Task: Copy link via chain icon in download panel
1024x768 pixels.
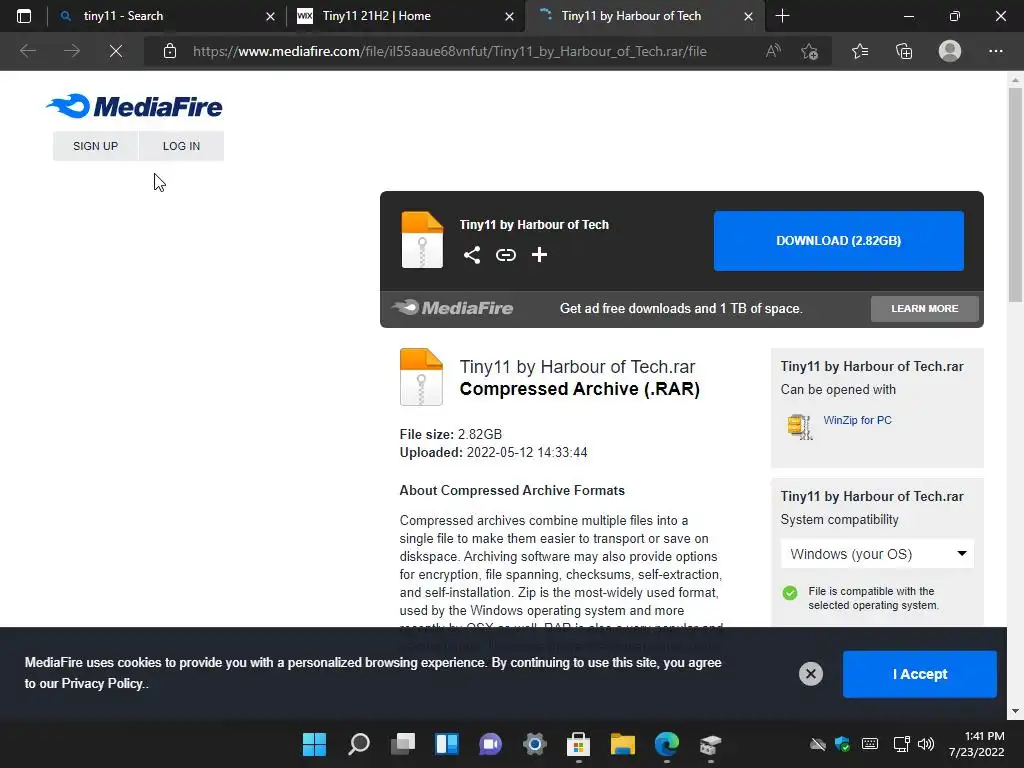Action: click(x=505, y=255)
